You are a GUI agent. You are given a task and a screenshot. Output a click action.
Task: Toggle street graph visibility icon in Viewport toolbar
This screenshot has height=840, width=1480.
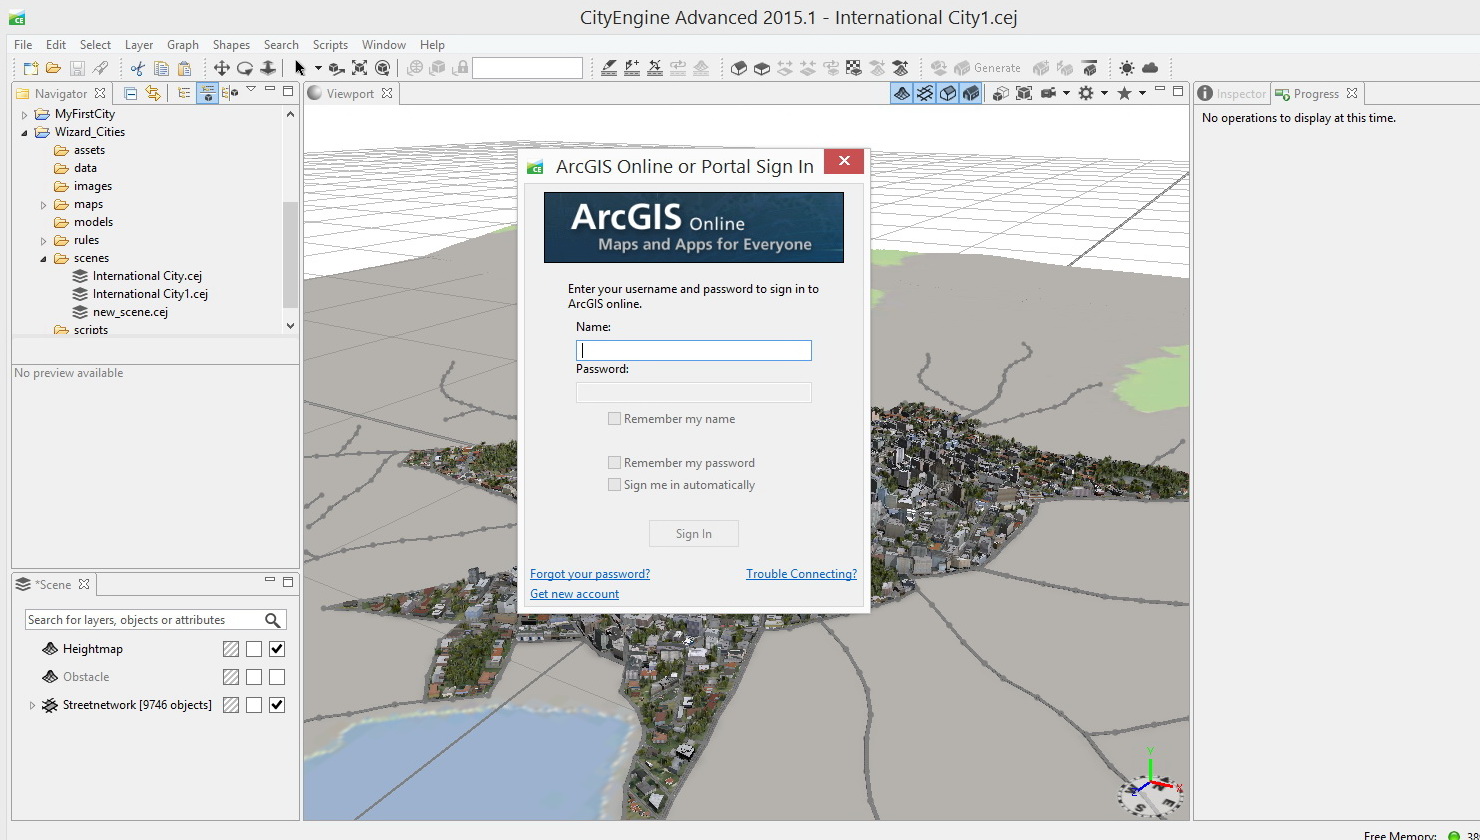[925, 93]
